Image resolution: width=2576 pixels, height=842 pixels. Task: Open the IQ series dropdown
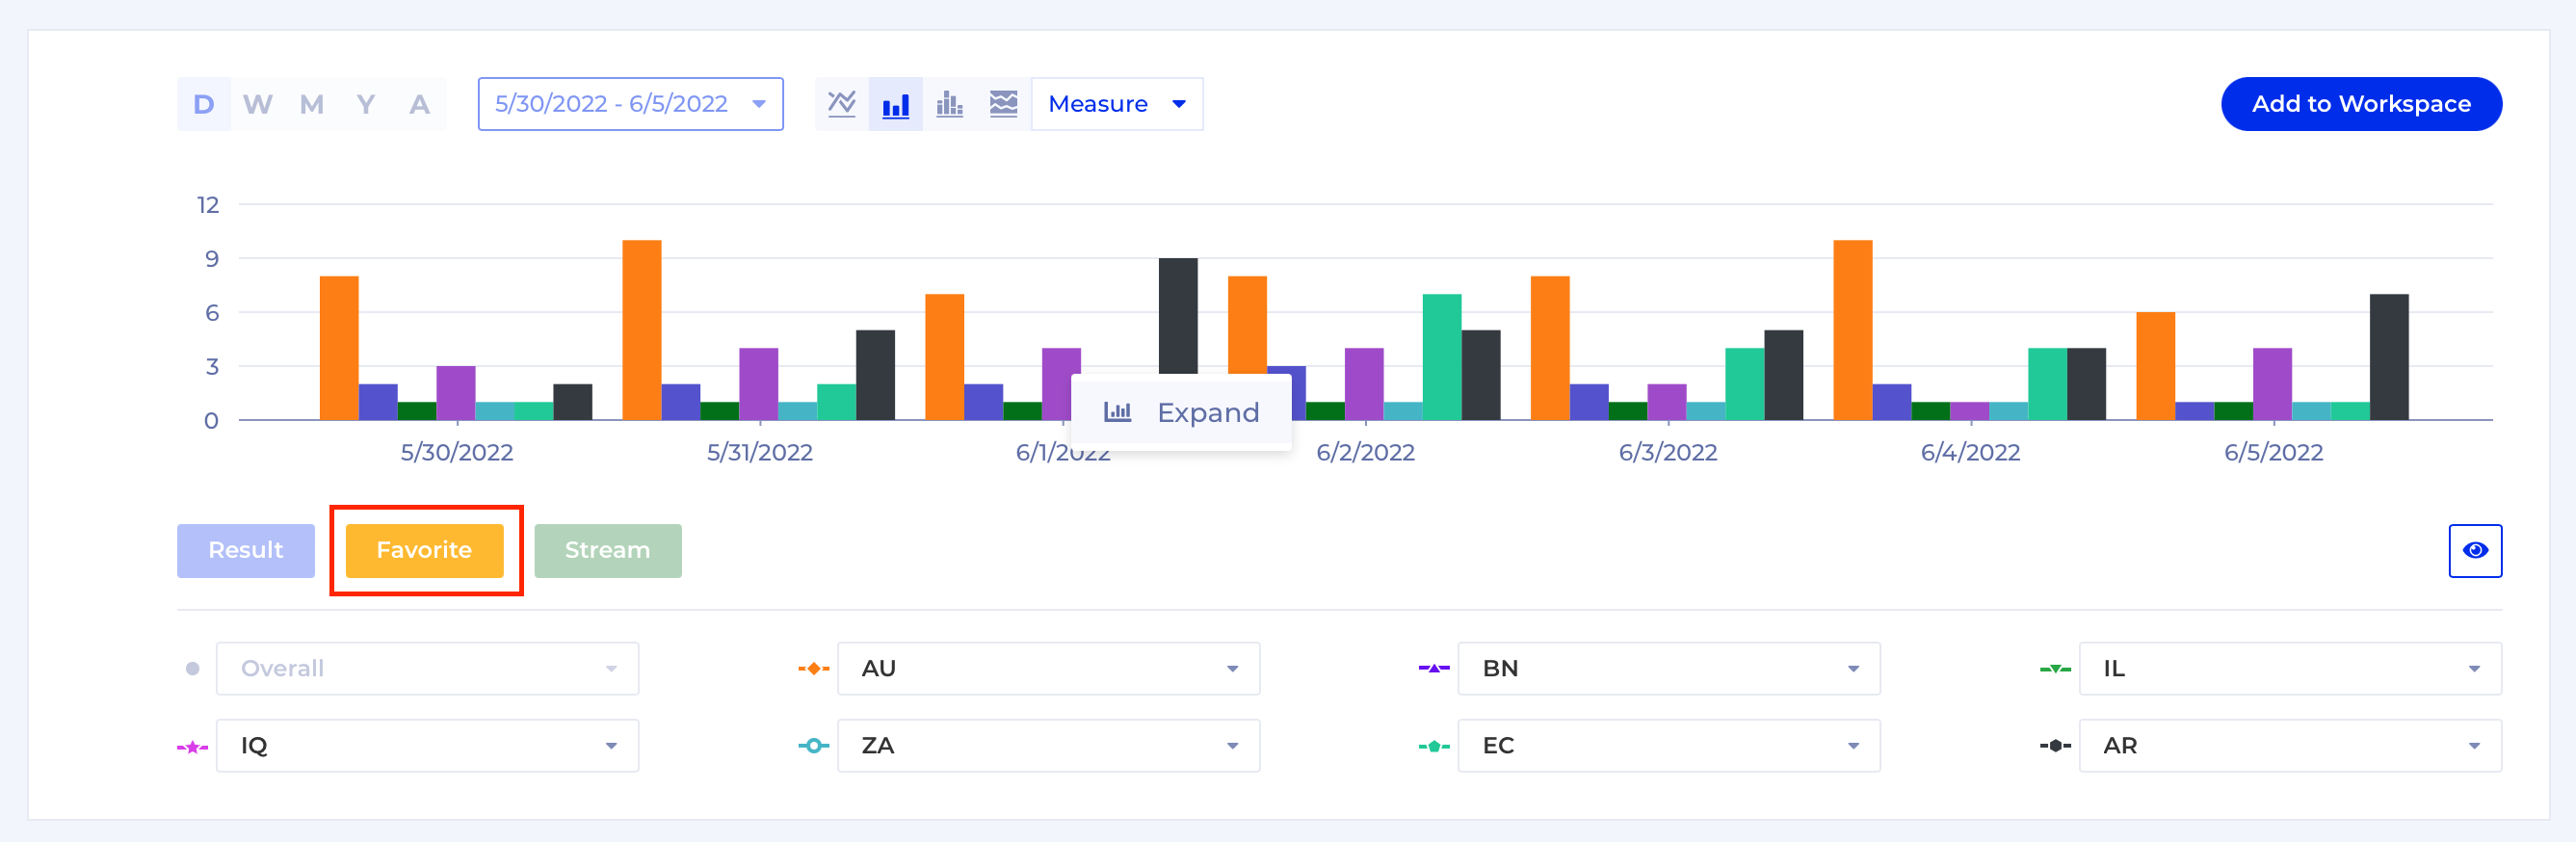point(428,746)
